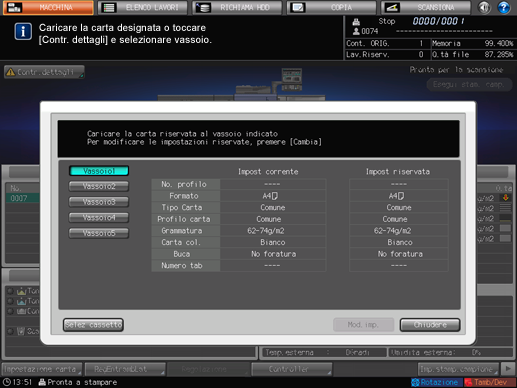Click the Profilo carta row label
This screenshot has height=388, width=517.
coord(185,219)
